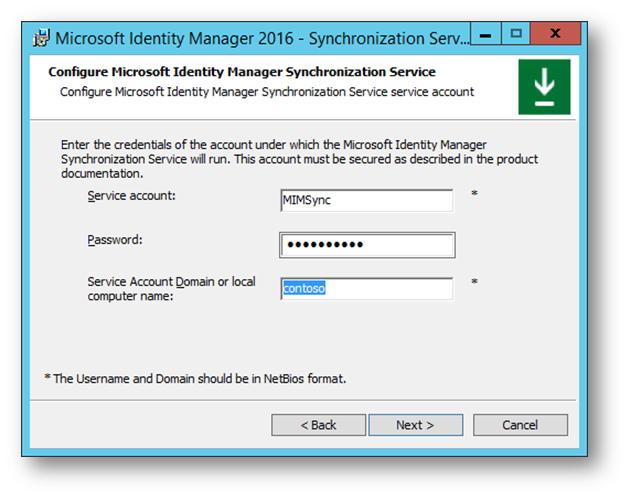Minimize the setup window
Image resolution: width=630 pixels, height=499 pixels.
(485, 34)
